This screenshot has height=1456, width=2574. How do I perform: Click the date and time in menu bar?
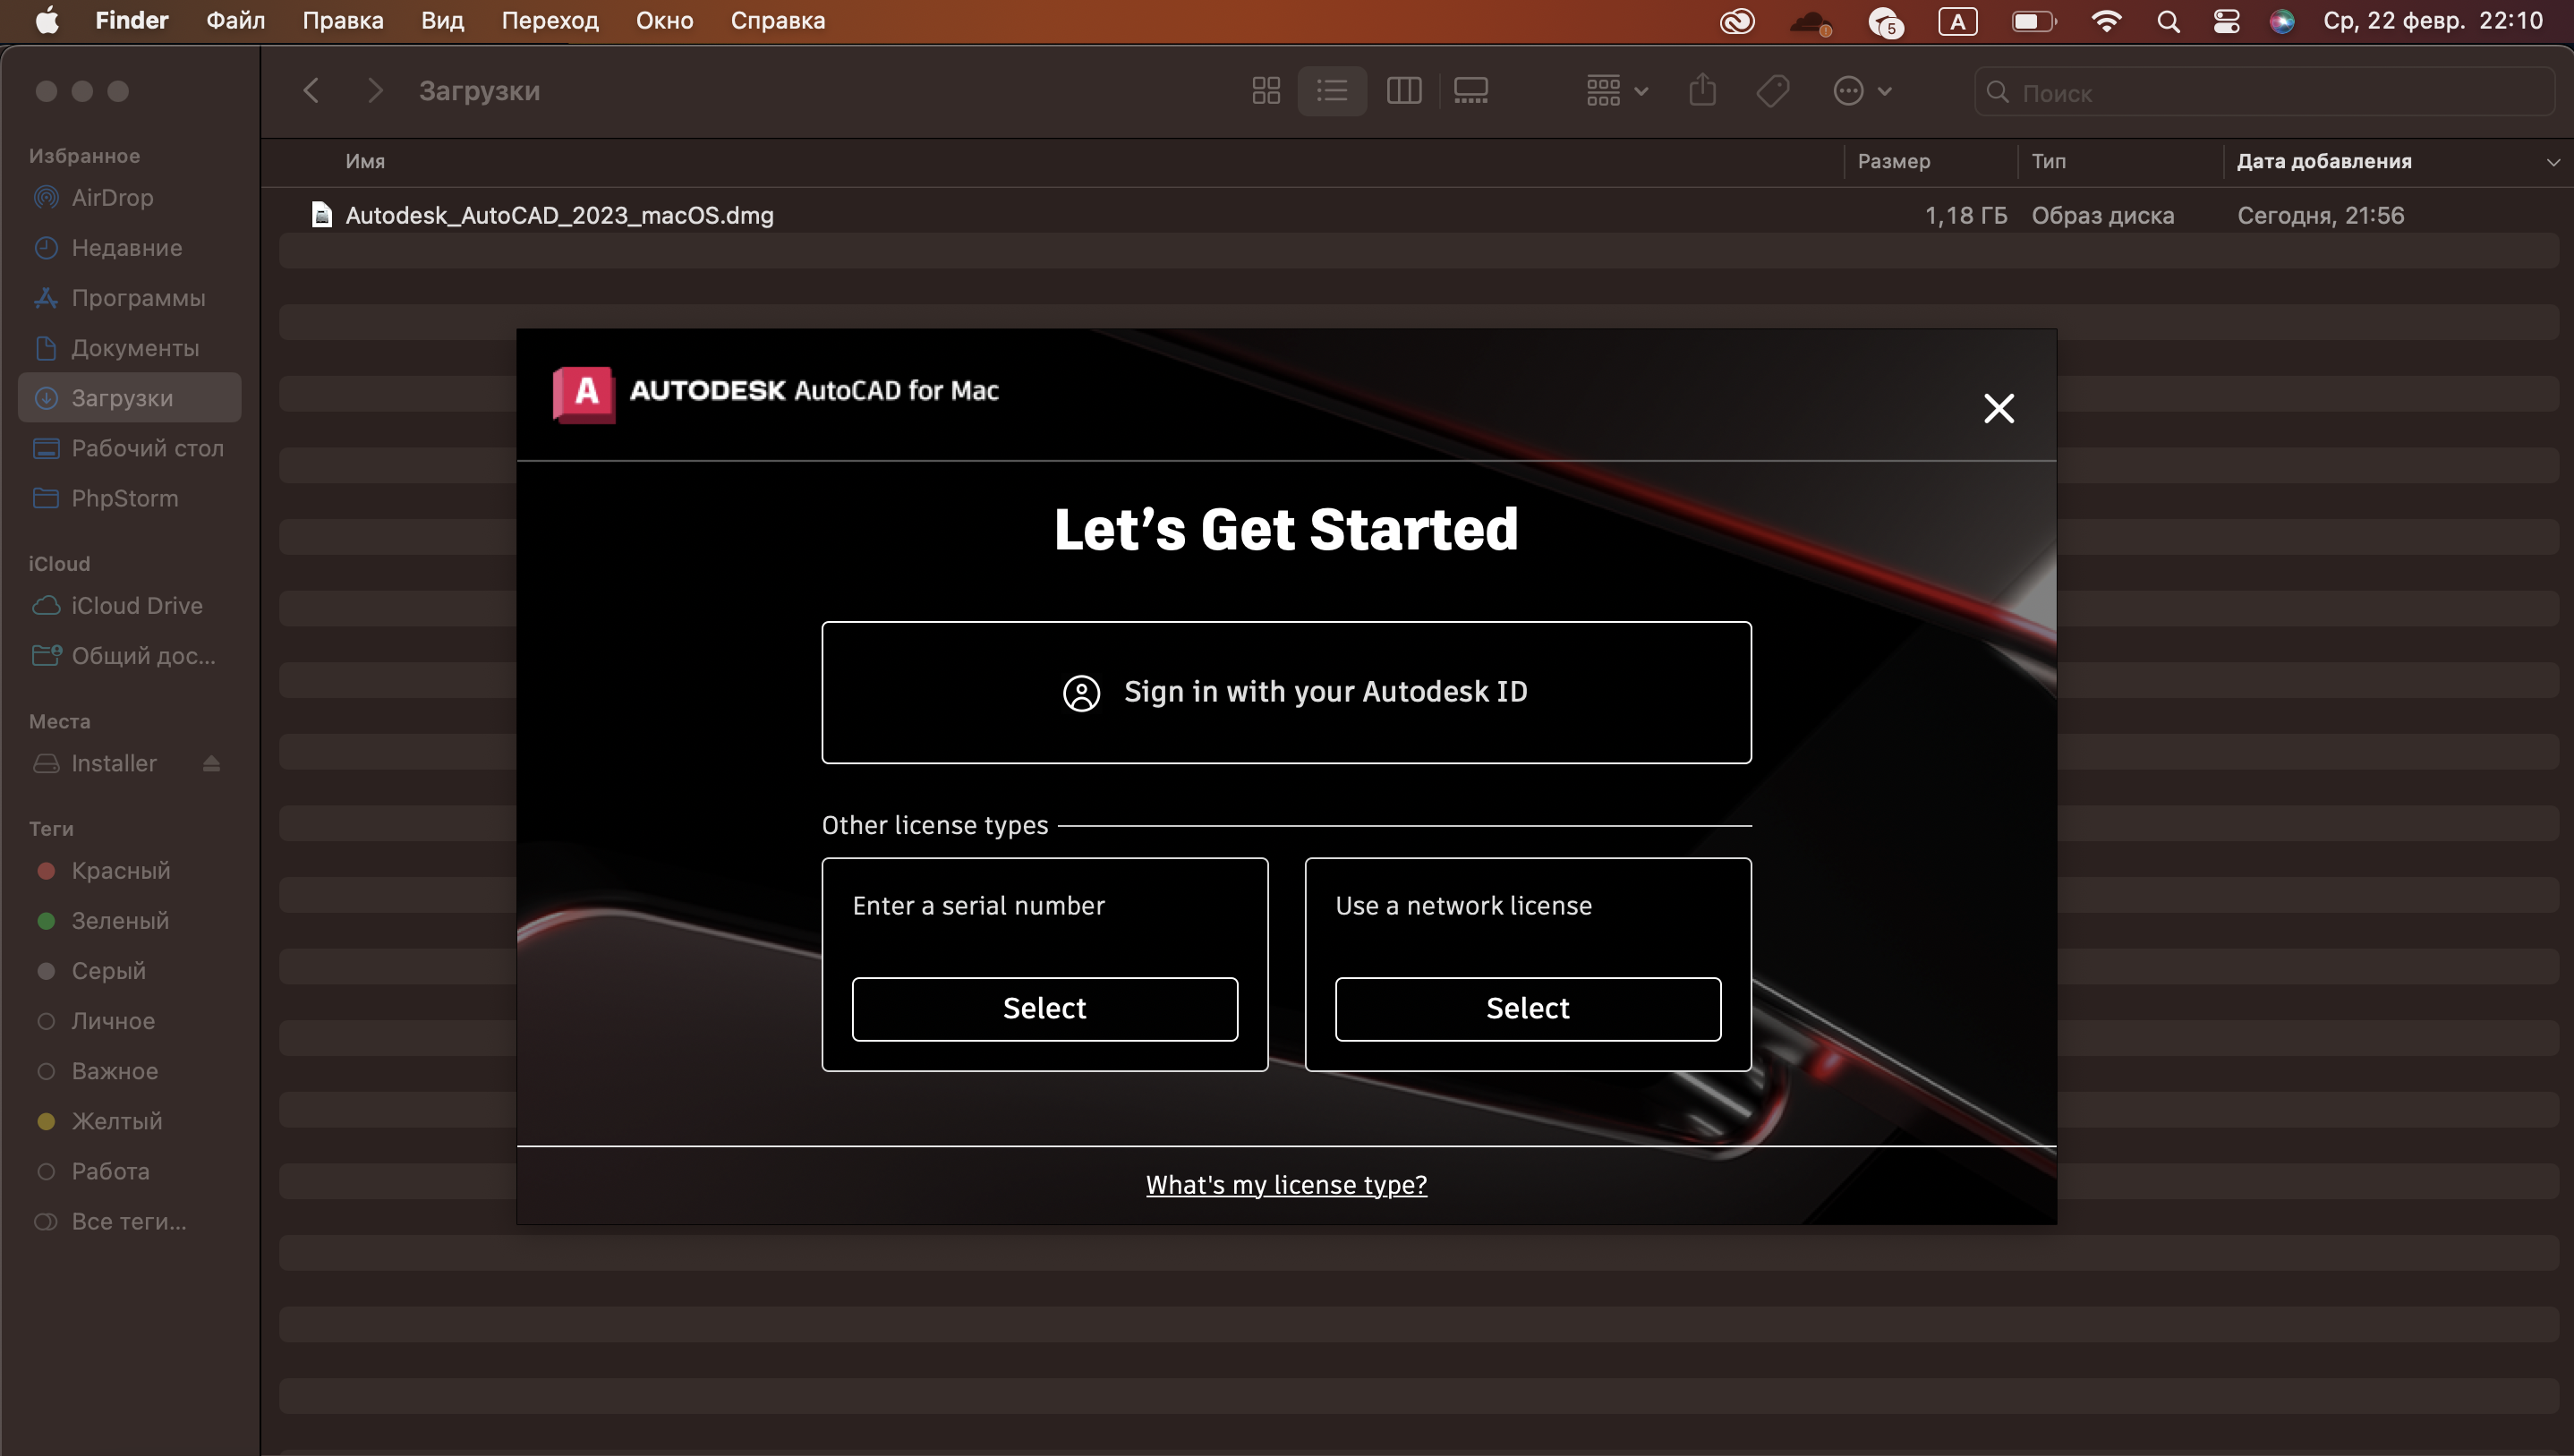tap(2432, 21)
